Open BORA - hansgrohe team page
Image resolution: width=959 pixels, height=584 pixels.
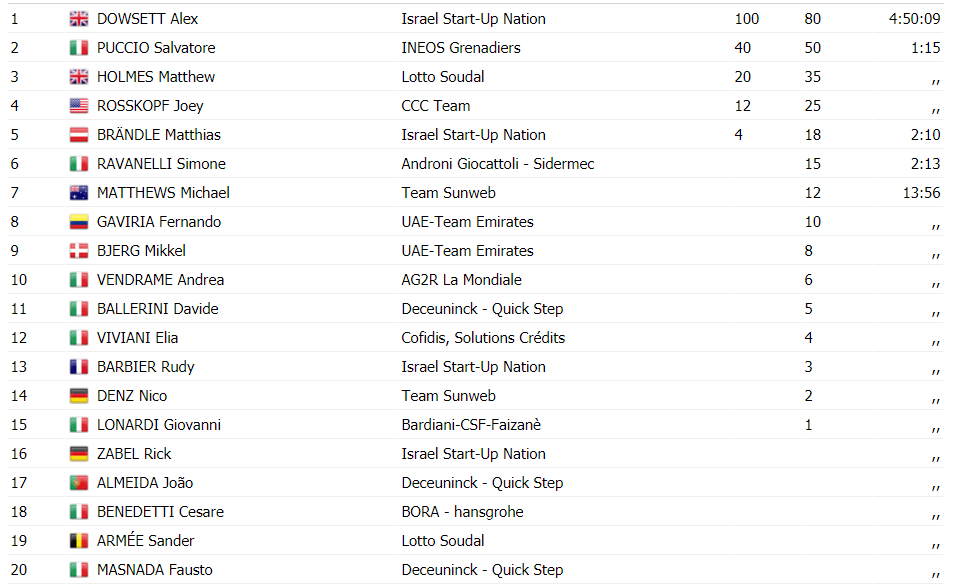(462, 512)
